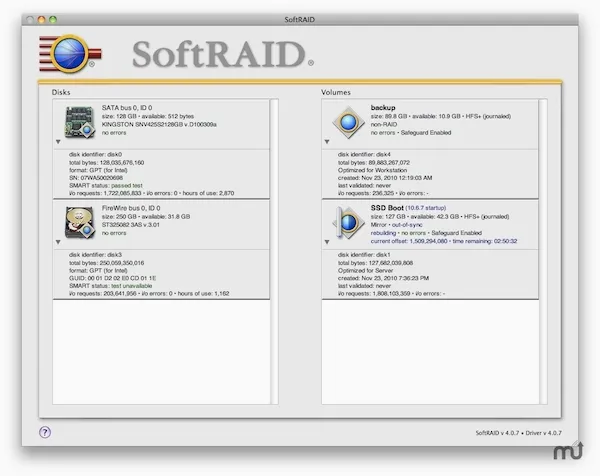Select the SSD Boot mirror volume icon
600x476 pixels.
348,223
